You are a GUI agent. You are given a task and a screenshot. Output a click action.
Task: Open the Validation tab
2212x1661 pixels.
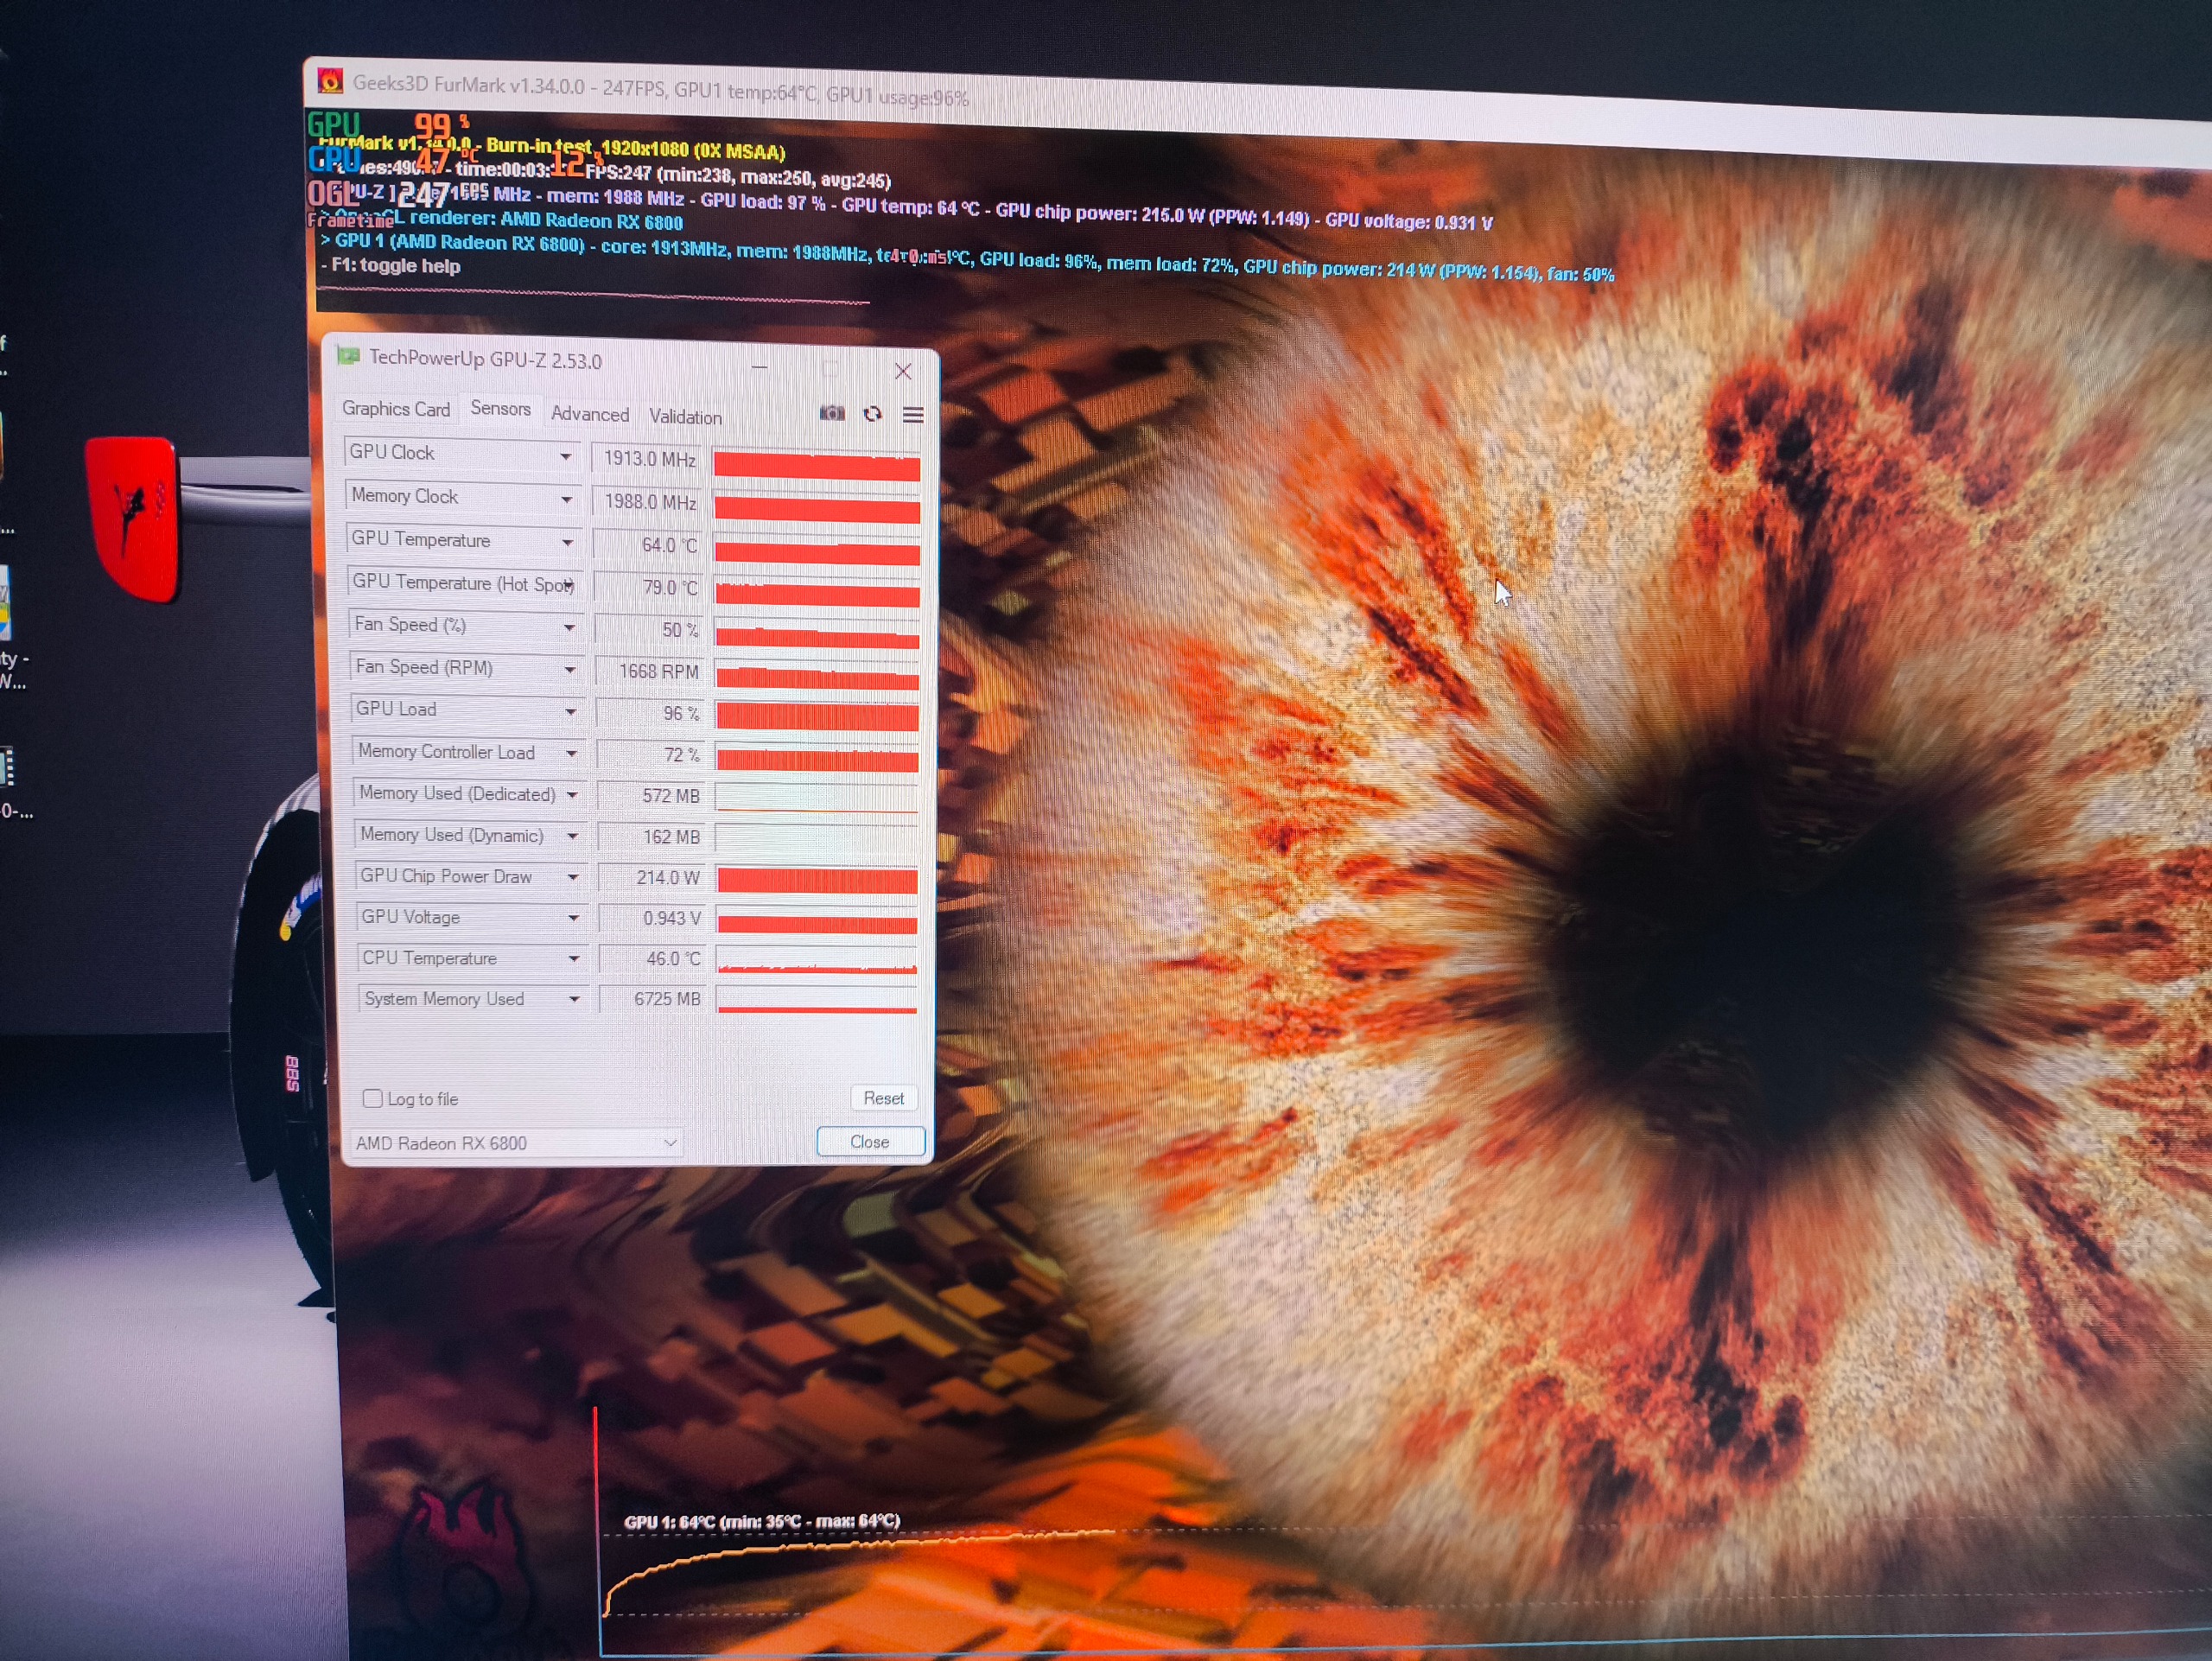(685, 417)
